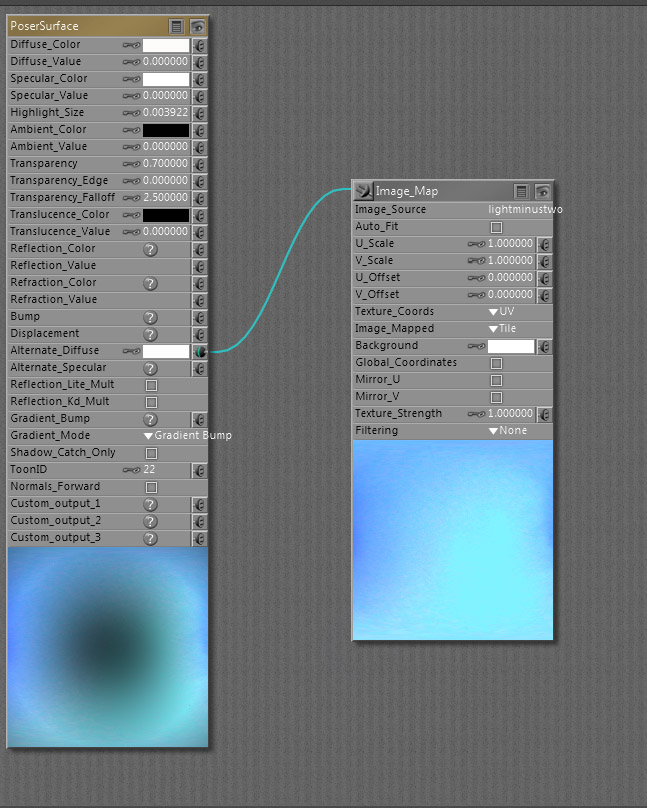Click the Image_Map node title text
Viewport: 647px width, 808px height.
[x=406, y=191]
